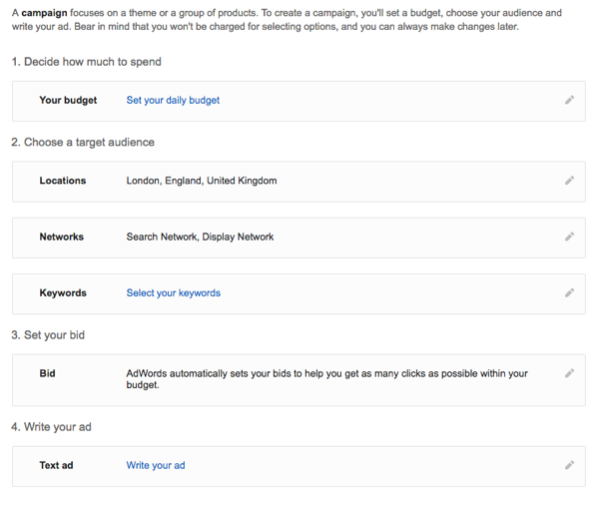This screenshot has width=599, height=513.
Task: Click the Networks row pencil edit icon
Action: (569, 237)
